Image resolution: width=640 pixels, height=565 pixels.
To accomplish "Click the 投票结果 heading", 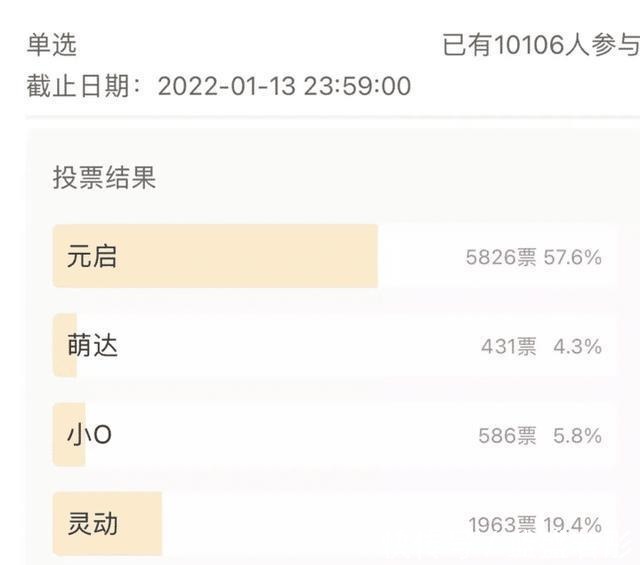I will pyautogui.click(x=104, y=178).
